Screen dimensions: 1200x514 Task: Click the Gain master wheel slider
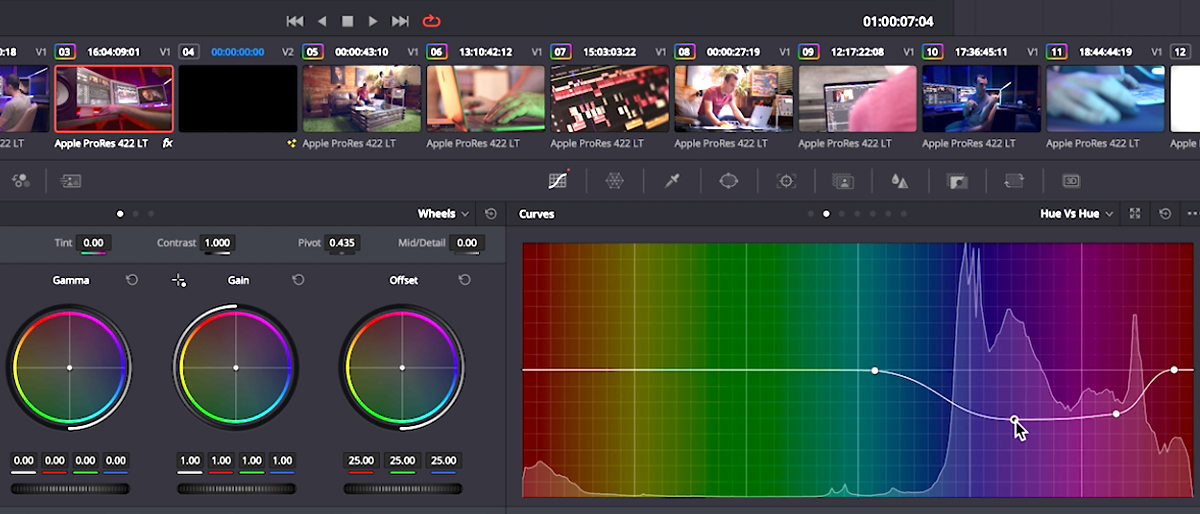[236, 489]
